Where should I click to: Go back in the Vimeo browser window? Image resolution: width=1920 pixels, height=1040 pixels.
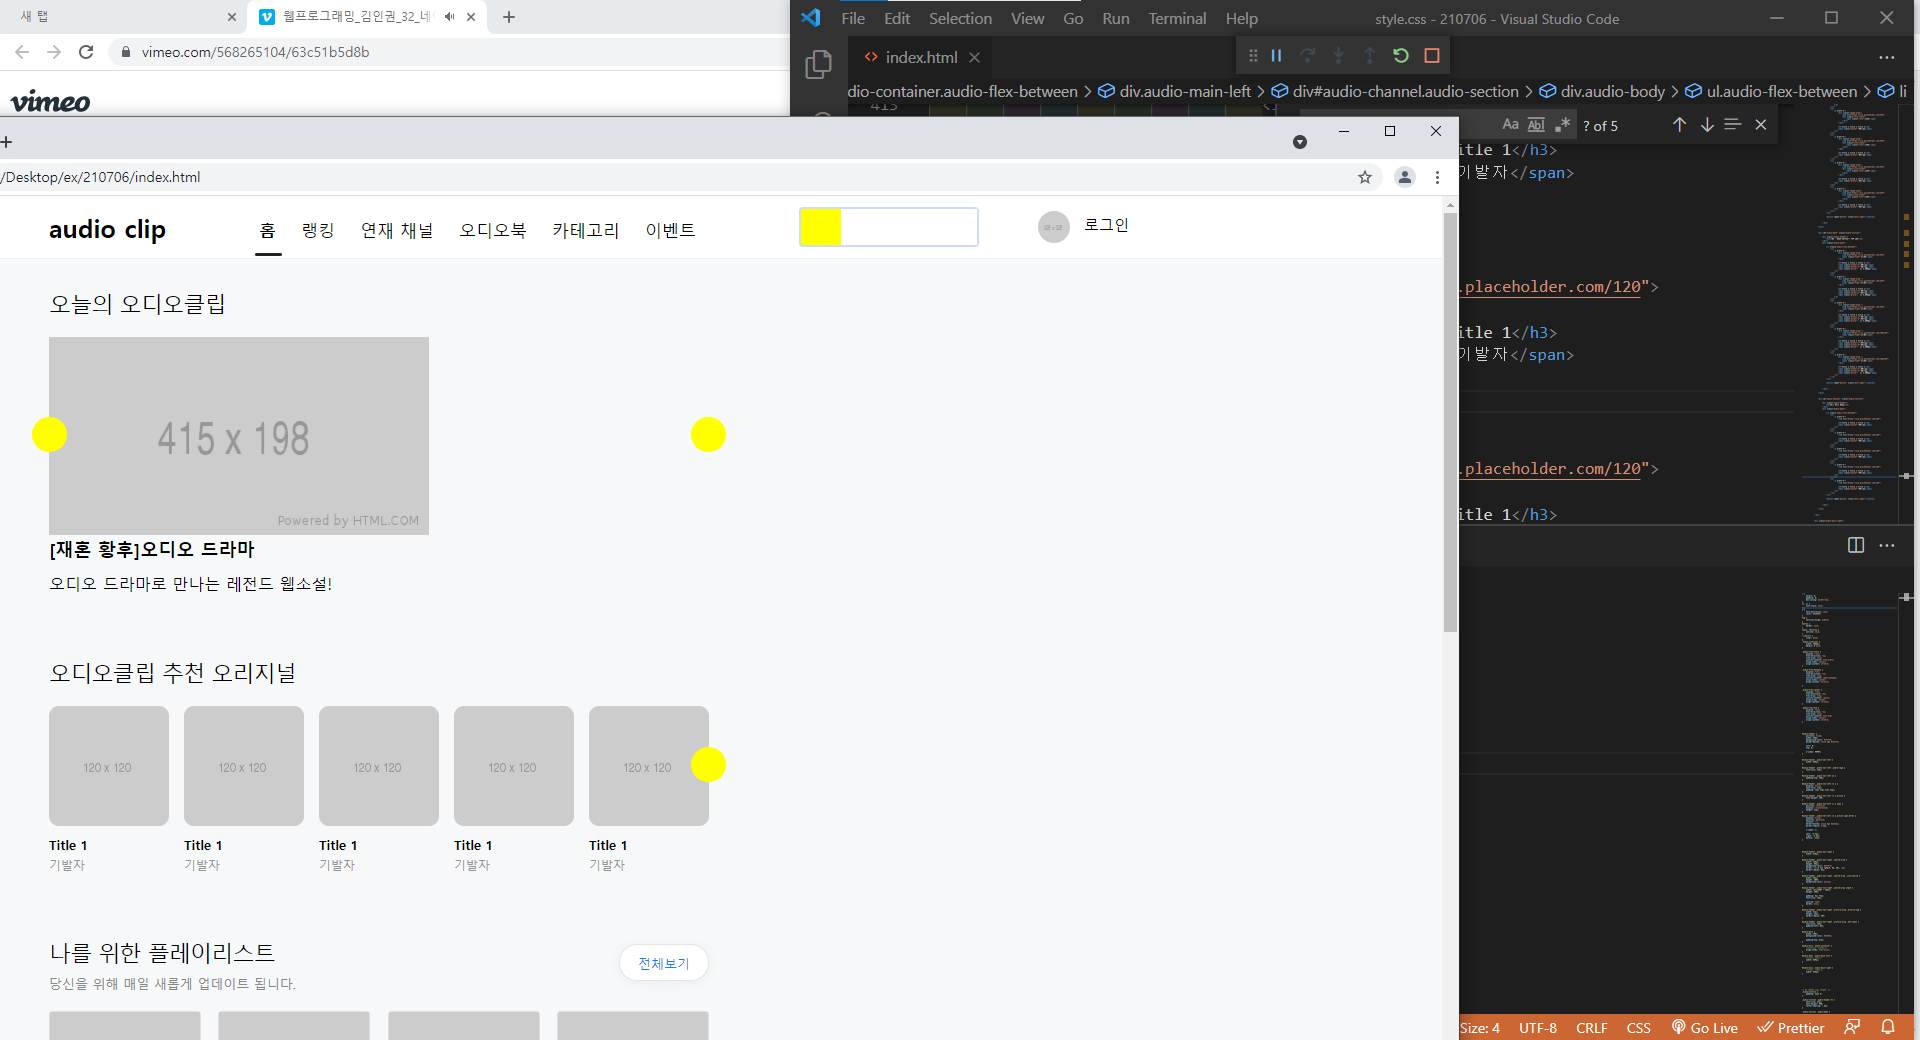pyautogui.click(x=22, y=52)
